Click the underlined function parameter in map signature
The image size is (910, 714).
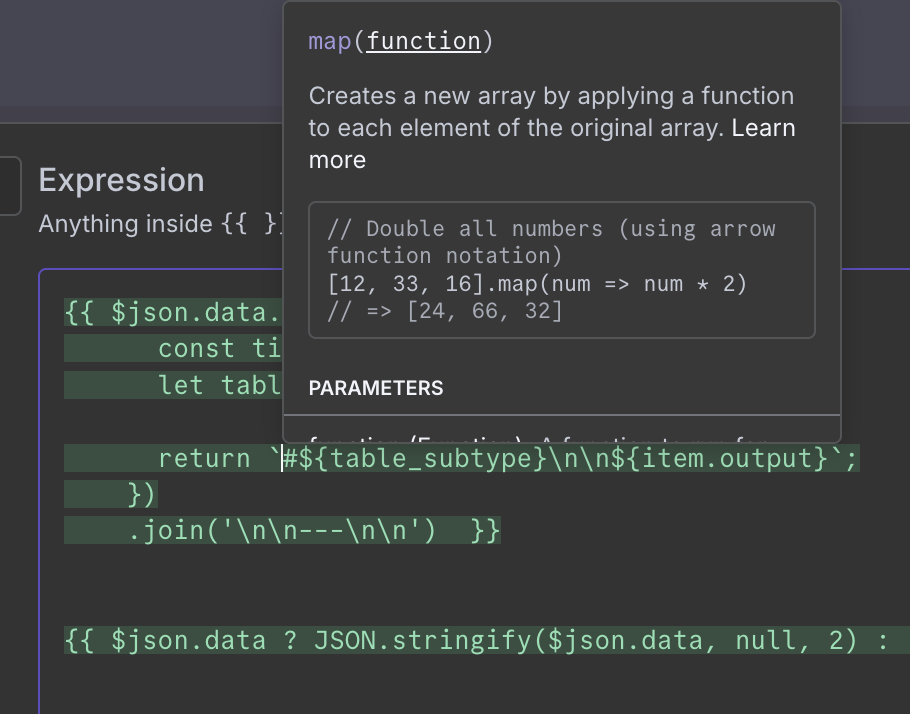tap(424, 41)
